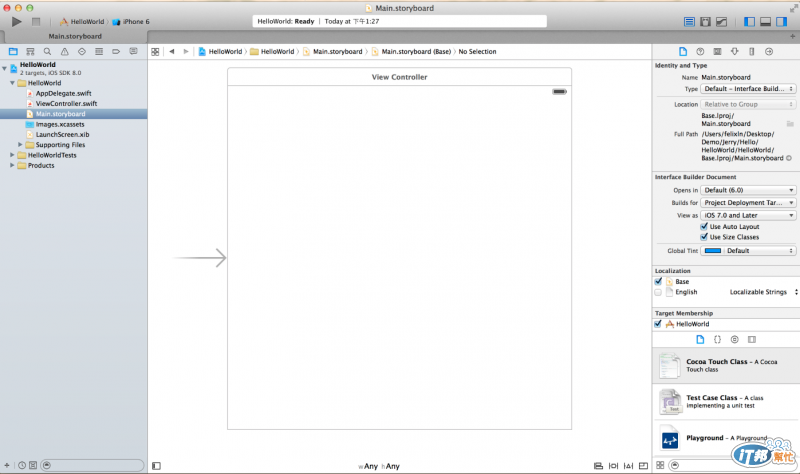Open the Pin constraints menu
The width and height of the screenshot is (800, 474).
(x=613, y=466)
